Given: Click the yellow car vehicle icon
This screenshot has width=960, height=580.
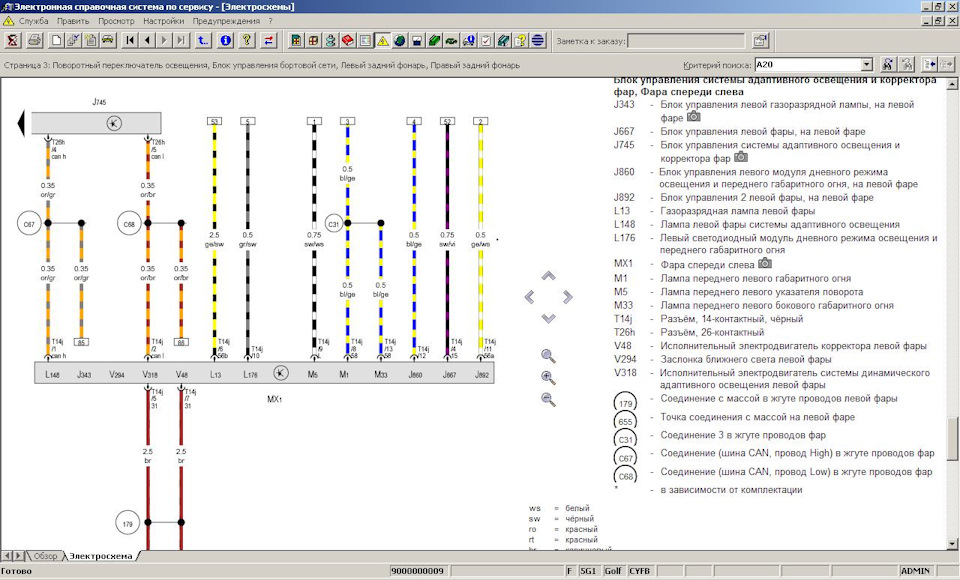Looking at the screenshot, I should (x=108, y=41).
